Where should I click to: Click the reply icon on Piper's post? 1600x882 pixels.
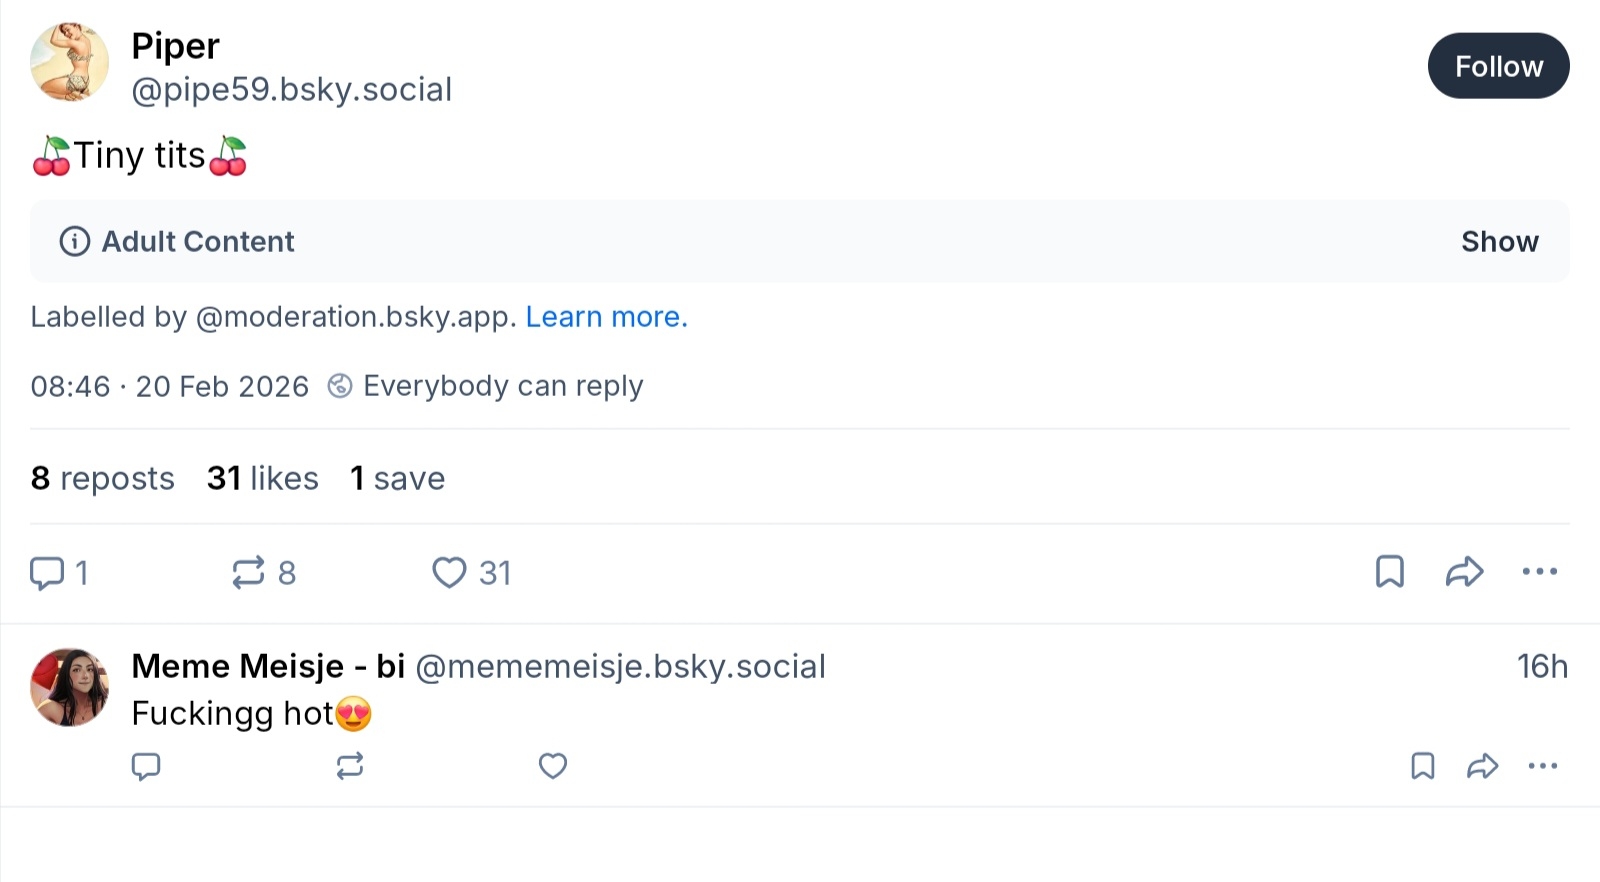point(47,573)
